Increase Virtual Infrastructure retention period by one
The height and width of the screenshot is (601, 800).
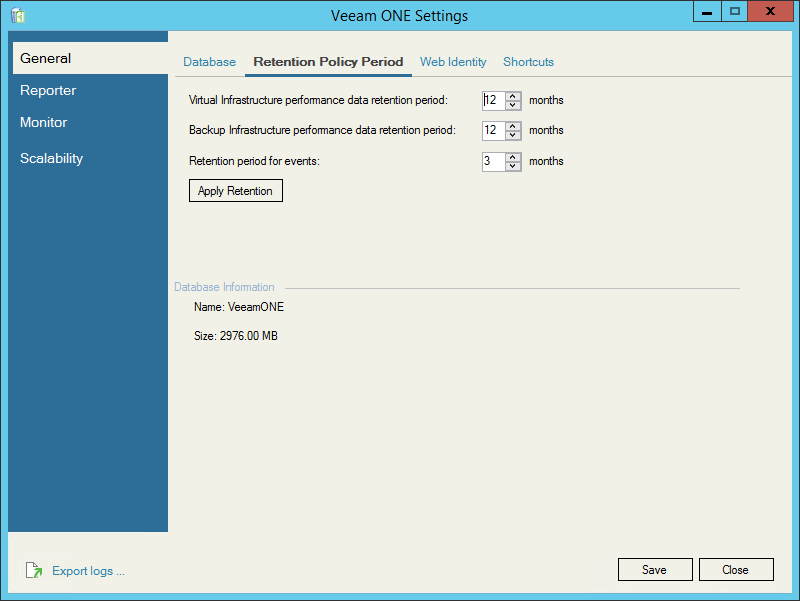(513, 96)
